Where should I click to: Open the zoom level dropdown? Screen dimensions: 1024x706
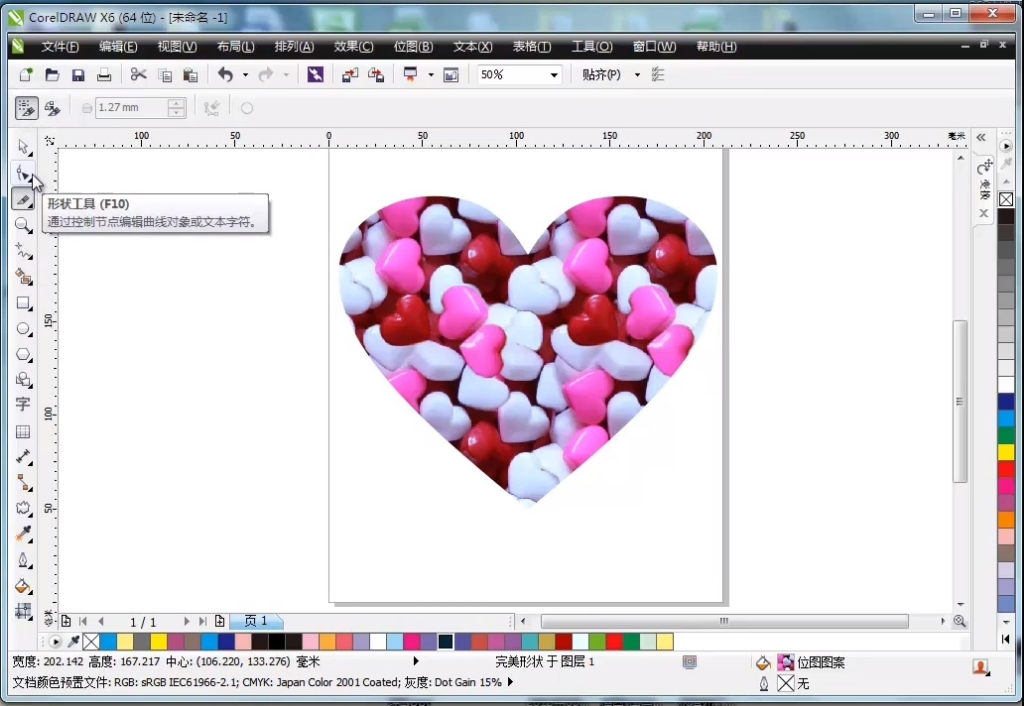click(553, 74)
